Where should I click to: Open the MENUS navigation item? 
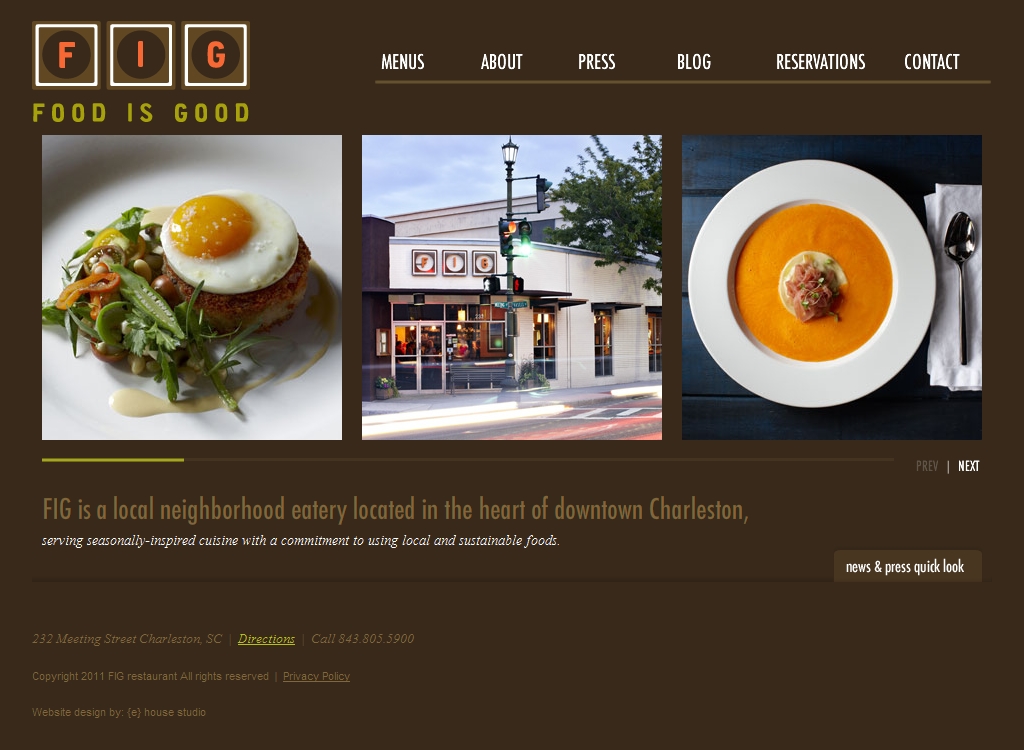click(x=402, y=62)
